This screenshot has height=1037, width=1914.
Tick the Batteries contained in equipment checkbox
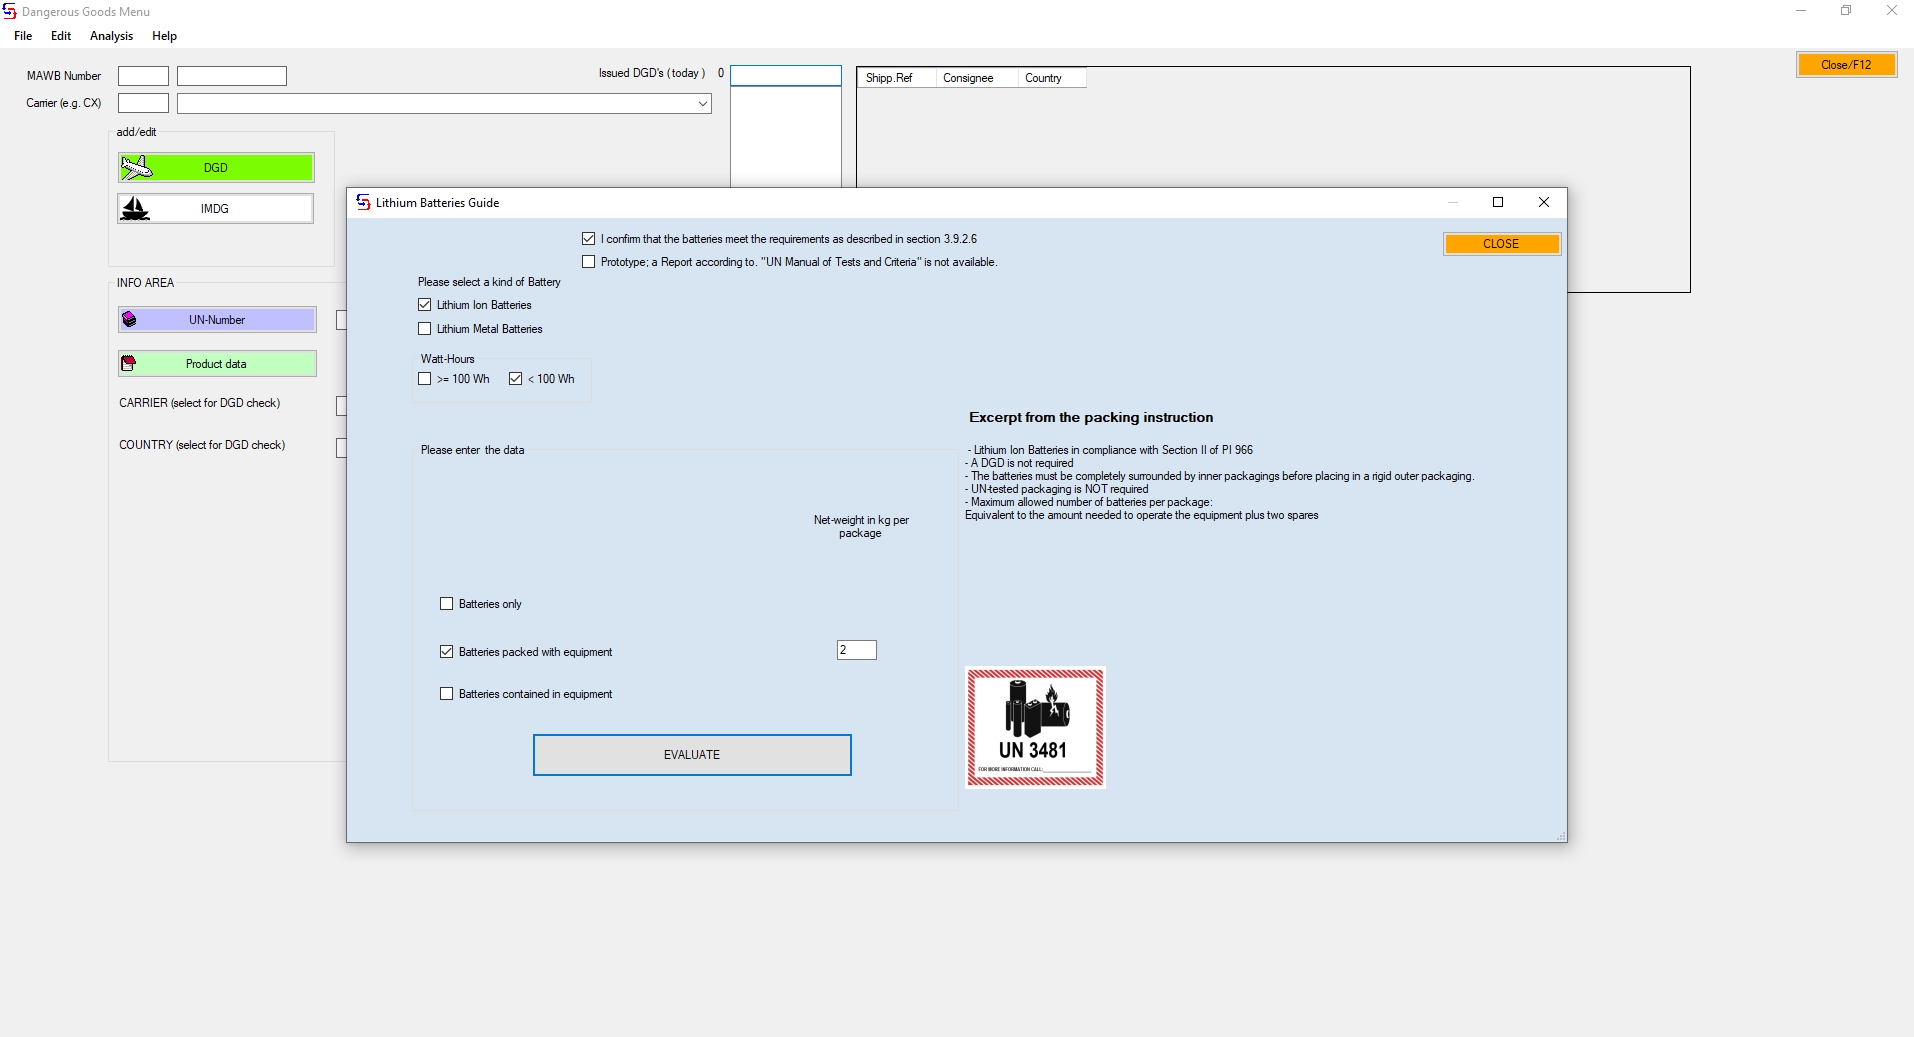pyautogui.click(x=447, y=694)
